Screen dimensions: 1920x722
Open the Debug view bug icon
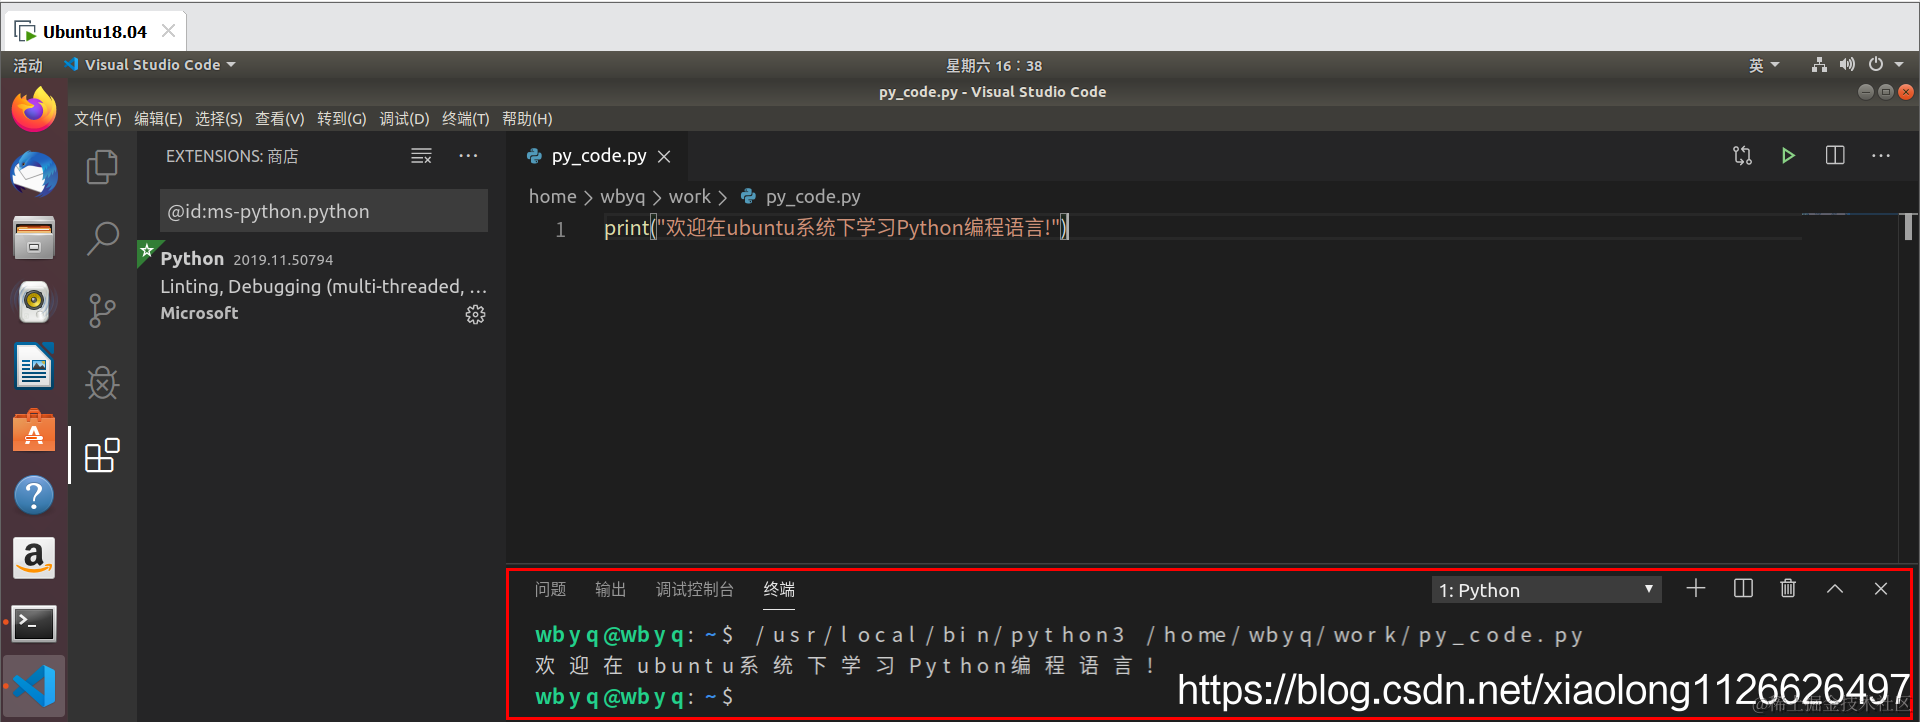(102, 382)
